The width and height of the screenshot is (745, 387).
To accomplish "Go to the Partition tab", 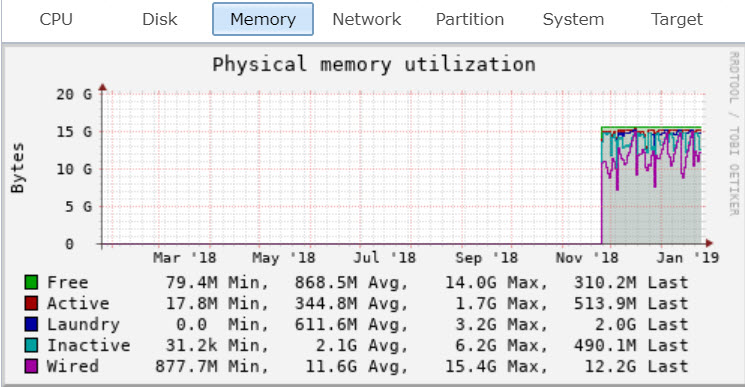I will 470,19.
